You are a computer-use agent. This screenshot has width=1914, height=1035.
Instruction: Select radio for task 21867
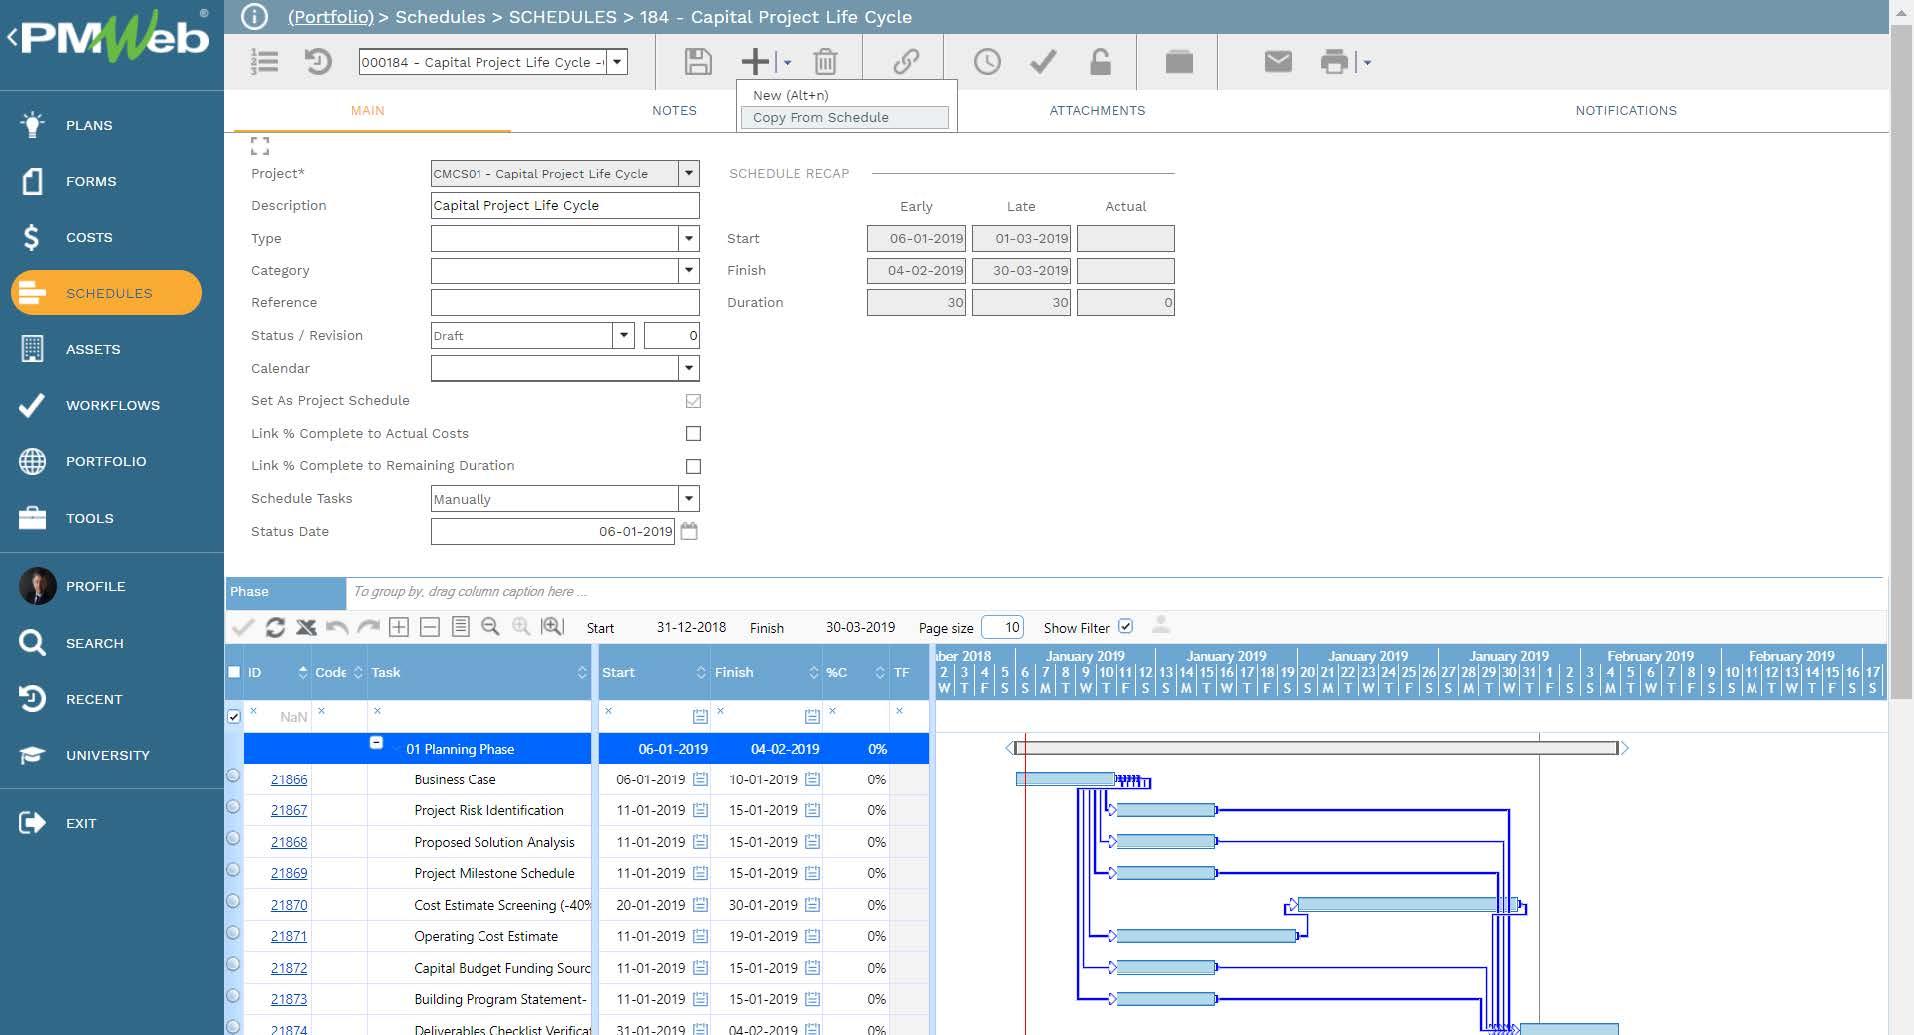(233, 806)
